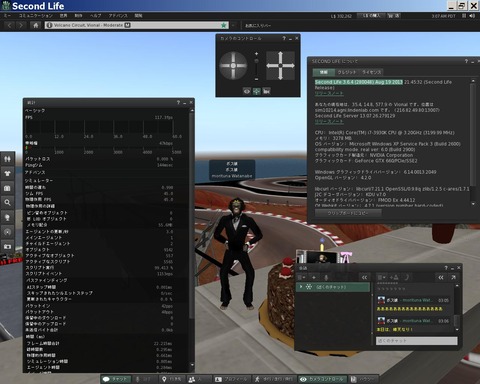
Task: Click the Volcano Circuit location address field
Action: [x=137, y=25]
